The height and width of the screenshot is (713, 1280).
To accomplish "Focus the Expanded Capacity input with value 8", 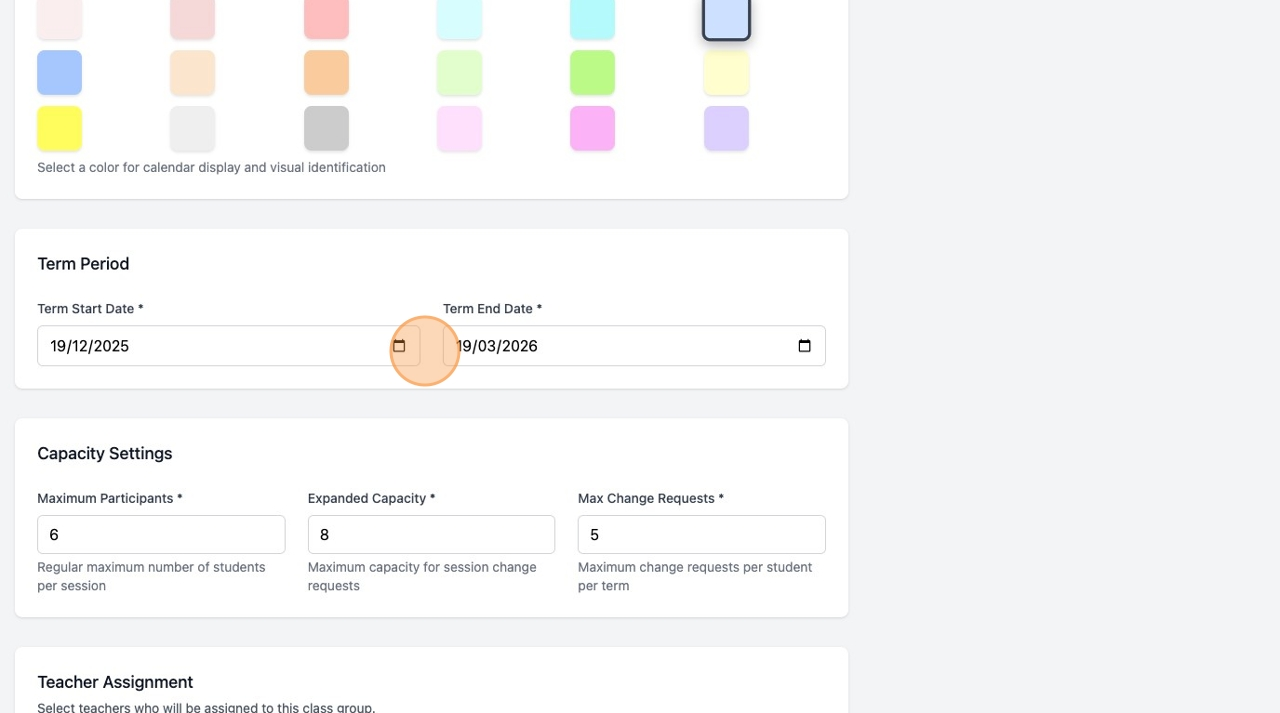I will 431,535.
